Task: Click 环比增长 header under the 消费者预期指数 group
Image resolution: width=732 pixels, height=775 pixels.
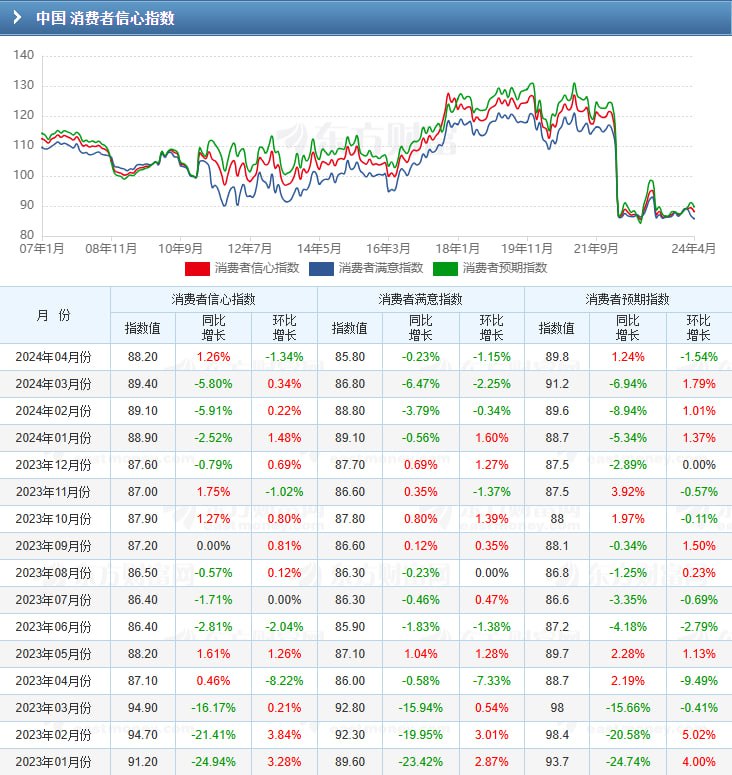Action: 698,328
